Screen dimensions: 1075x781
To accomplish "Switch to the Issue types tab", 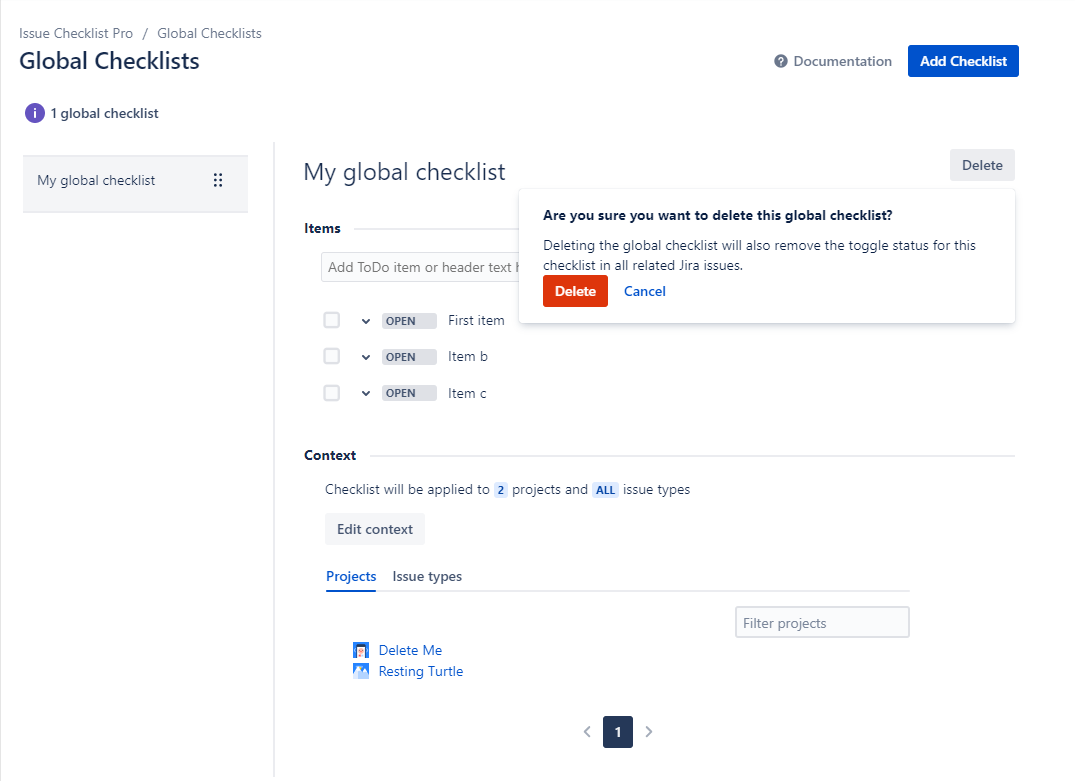I will 427,576.
